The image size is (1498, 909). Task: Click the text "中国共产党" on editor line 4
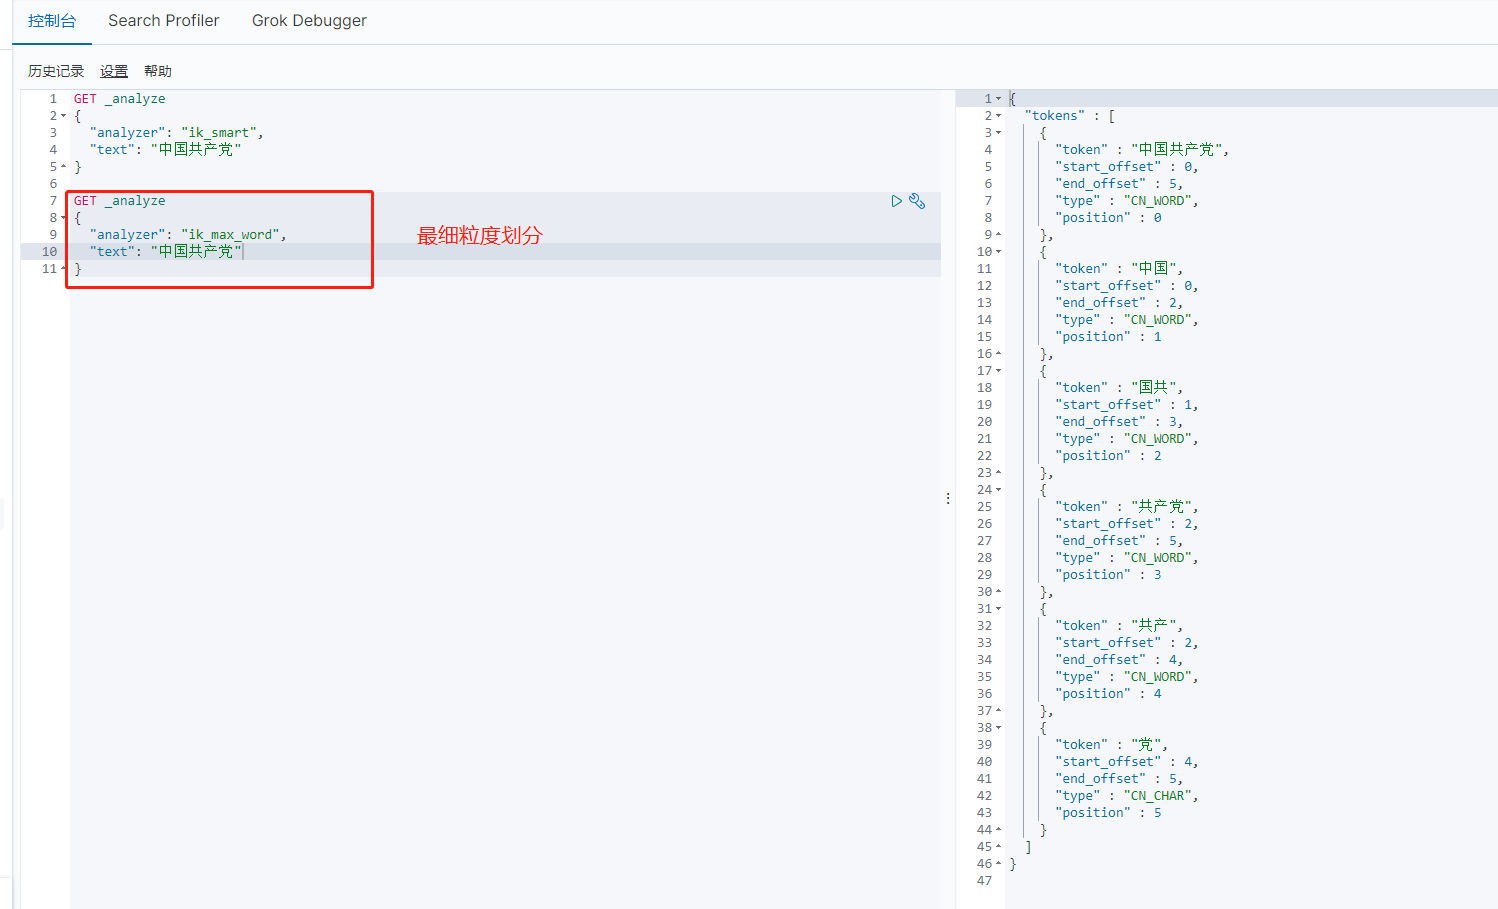196,150
